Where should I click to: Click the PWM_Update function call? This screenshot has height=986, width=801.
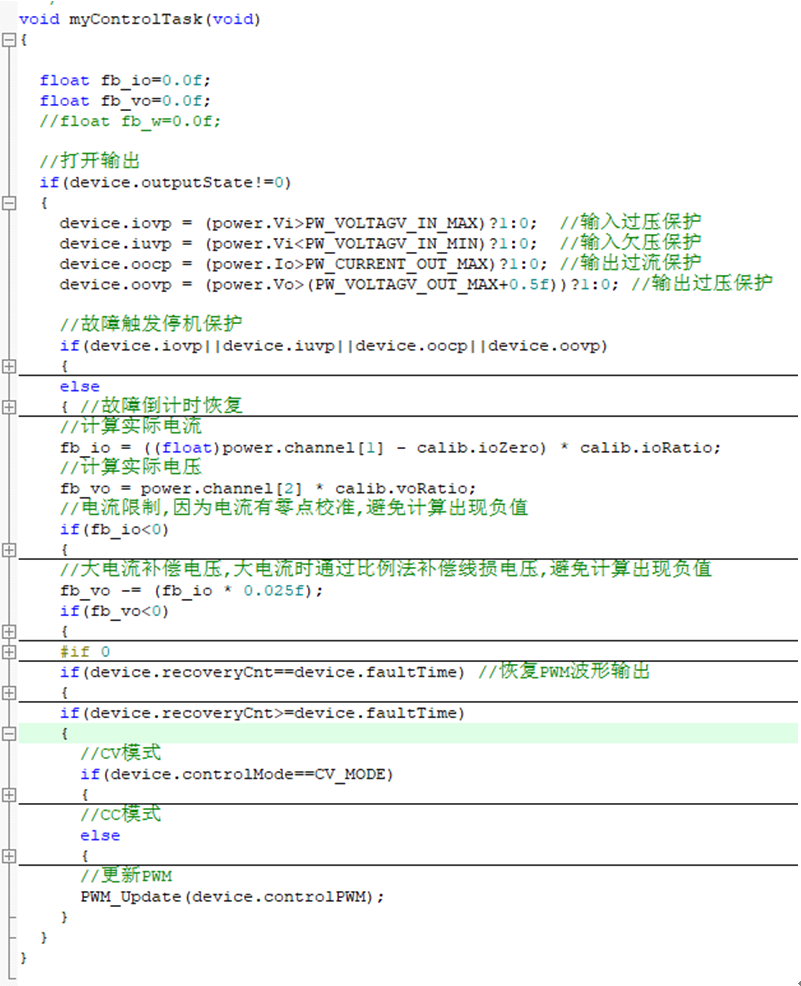pos(132,896)
